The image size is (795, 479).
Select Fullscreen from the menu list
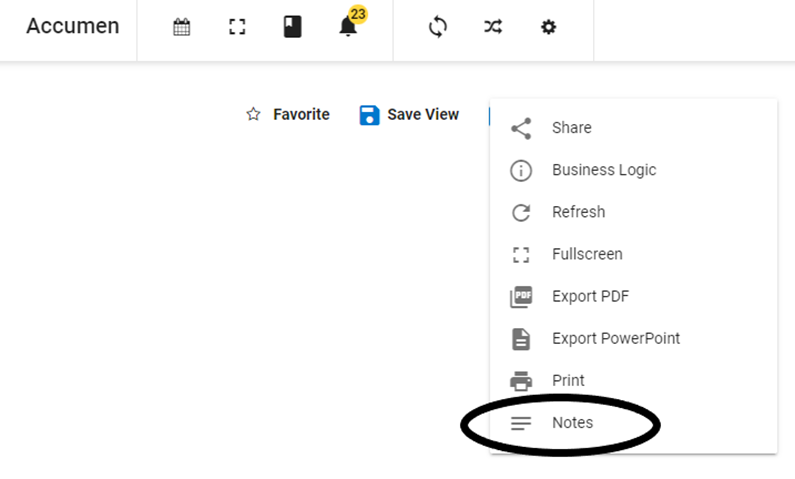click(587, 254)
